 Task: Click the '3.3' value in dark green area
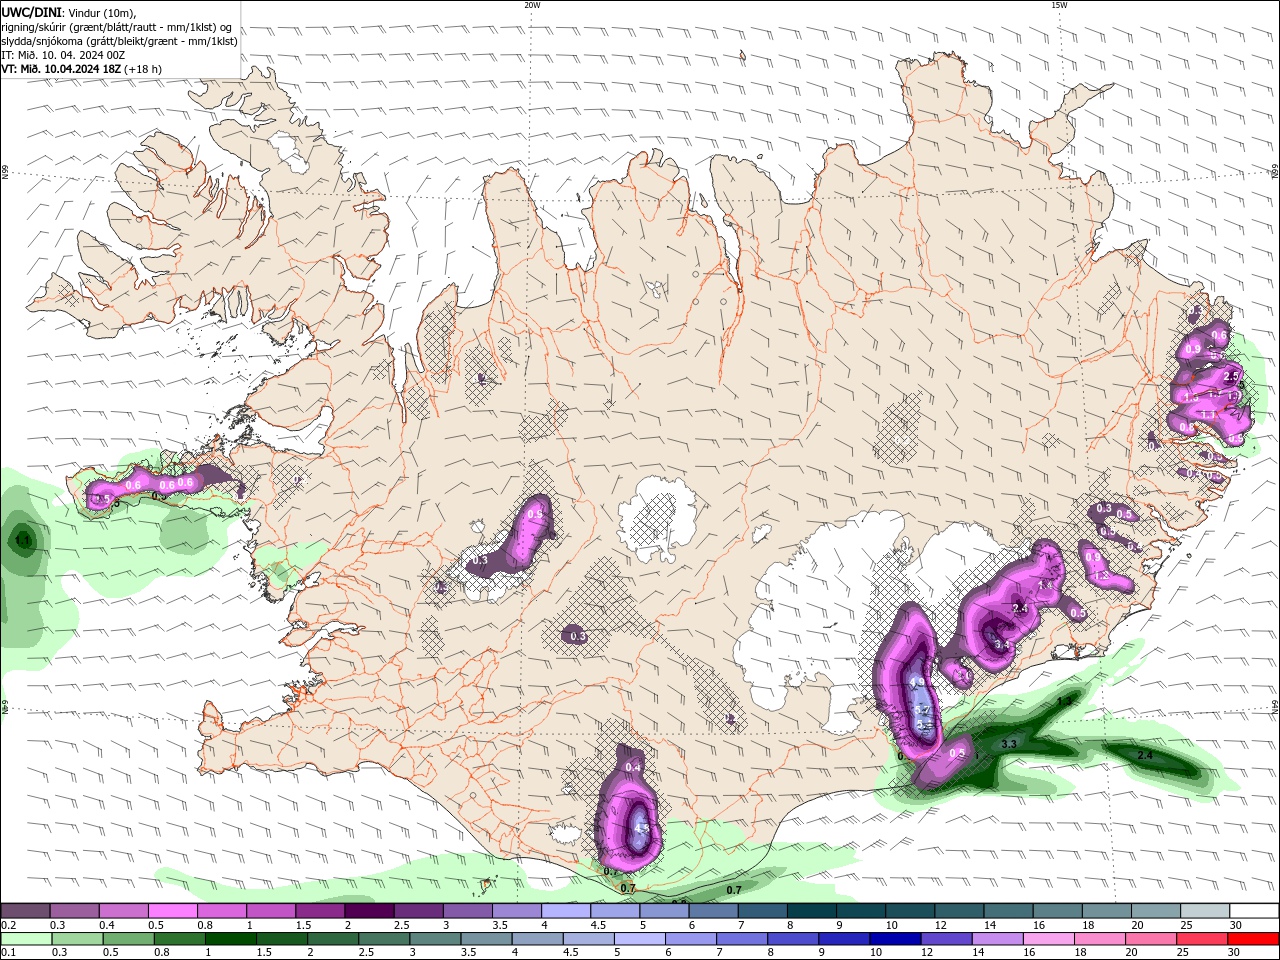click(1009, 744)
